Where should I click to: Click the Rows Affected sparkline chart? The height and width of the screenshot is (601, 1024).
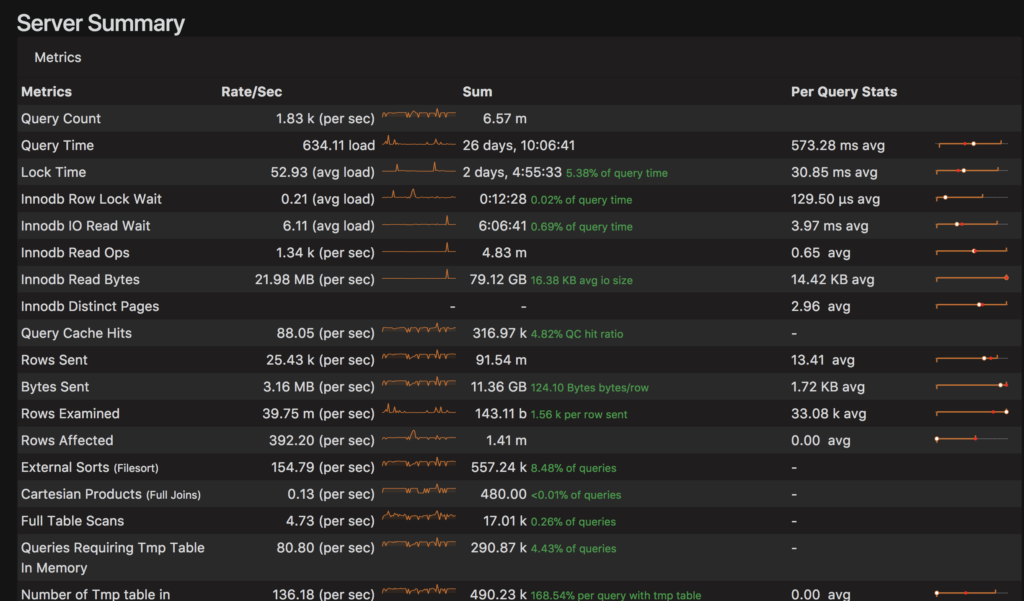(419, 439)
